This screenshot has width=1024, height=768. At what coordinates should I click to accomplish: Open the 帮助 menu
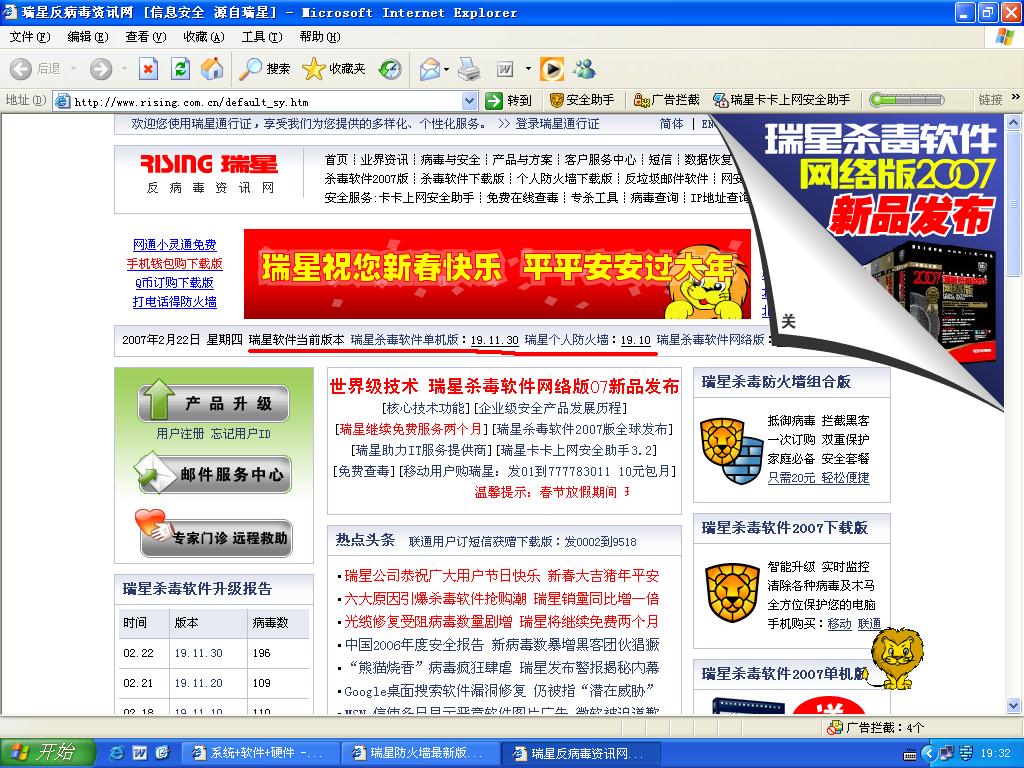[320, 37]
